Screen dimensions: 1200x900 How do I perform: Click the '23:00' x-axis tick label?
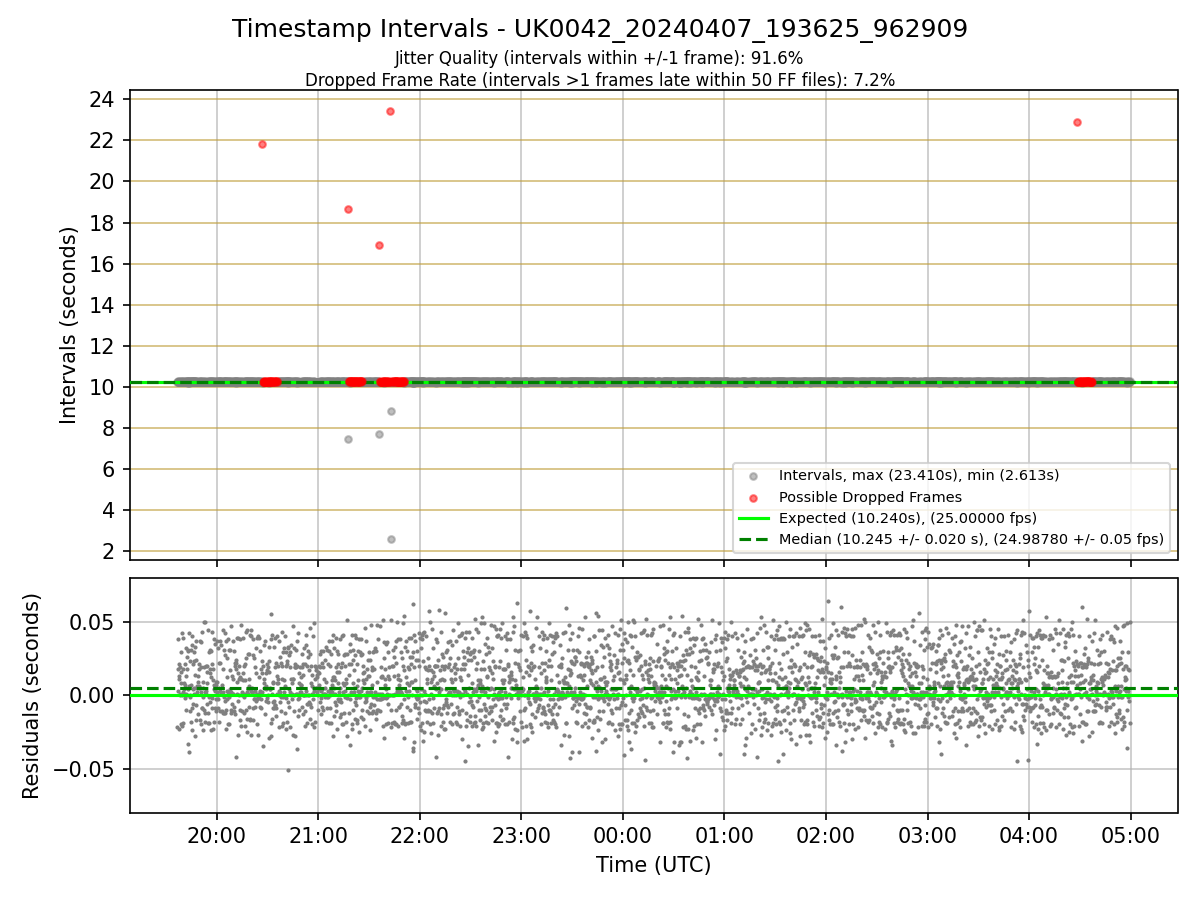click(x=521, y=835)
